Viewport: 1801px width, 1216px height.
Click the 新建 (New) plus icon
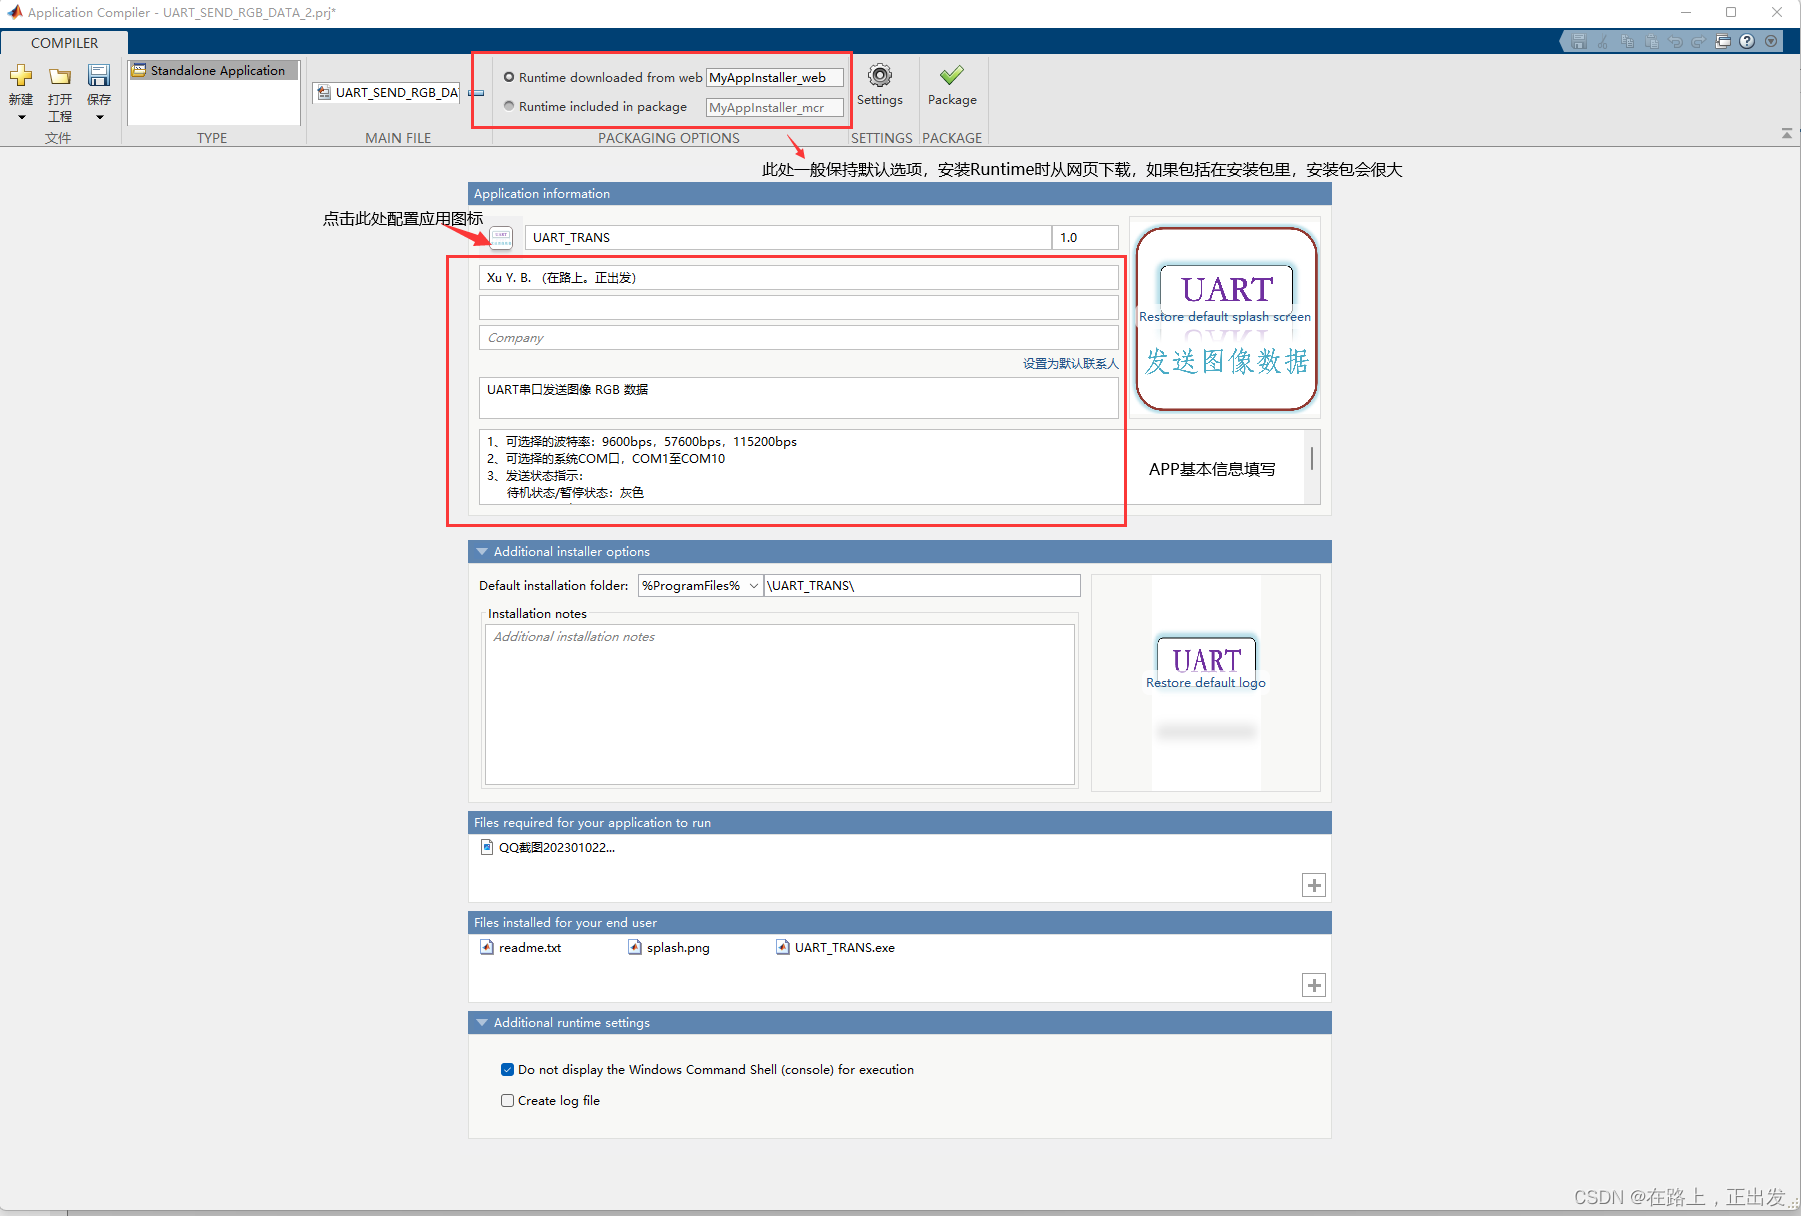(x=21, y=76)
